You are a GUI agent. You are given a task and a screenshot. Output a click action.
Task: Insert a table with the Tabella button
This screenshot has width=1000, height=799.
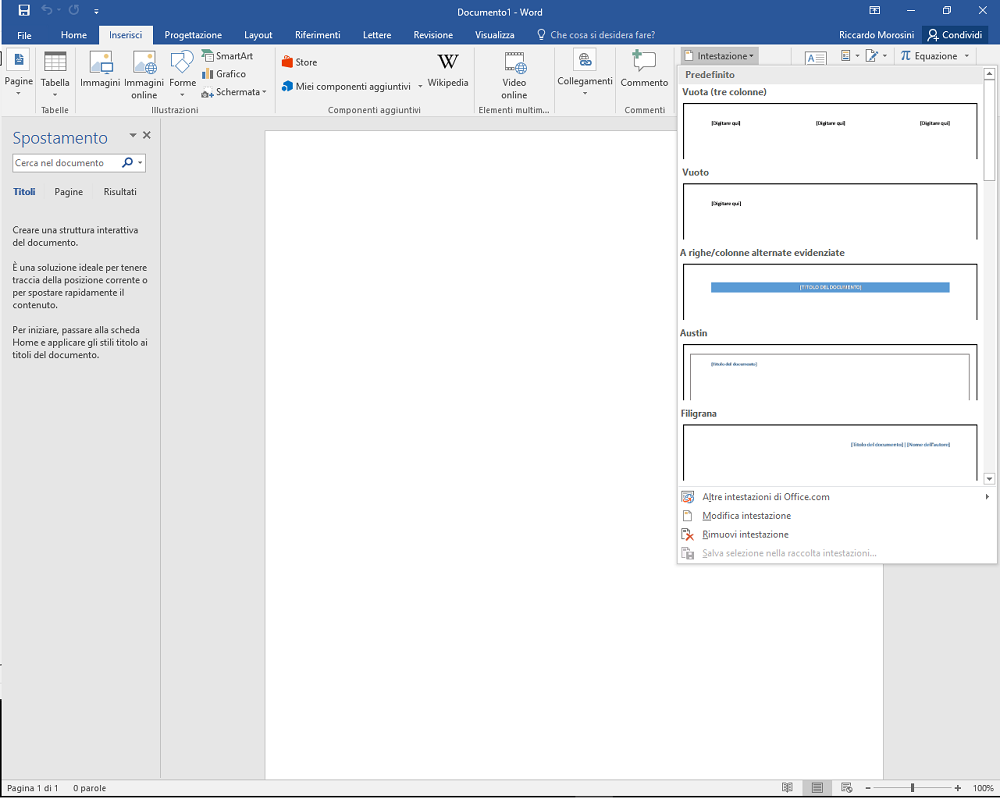click(x=55, y=73)
